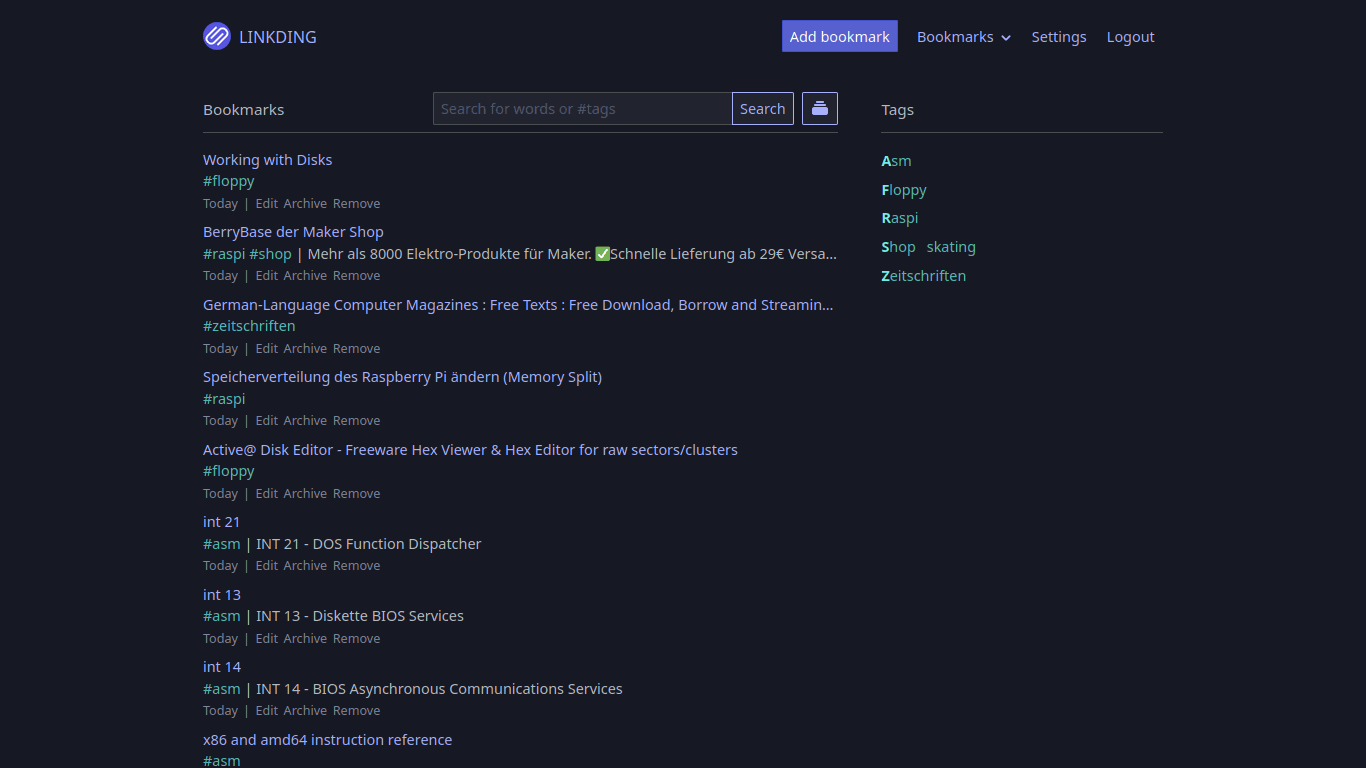This screenshot has width=1366, height=768.
Task: Click Logout in the header
Action: point(1130,37)
